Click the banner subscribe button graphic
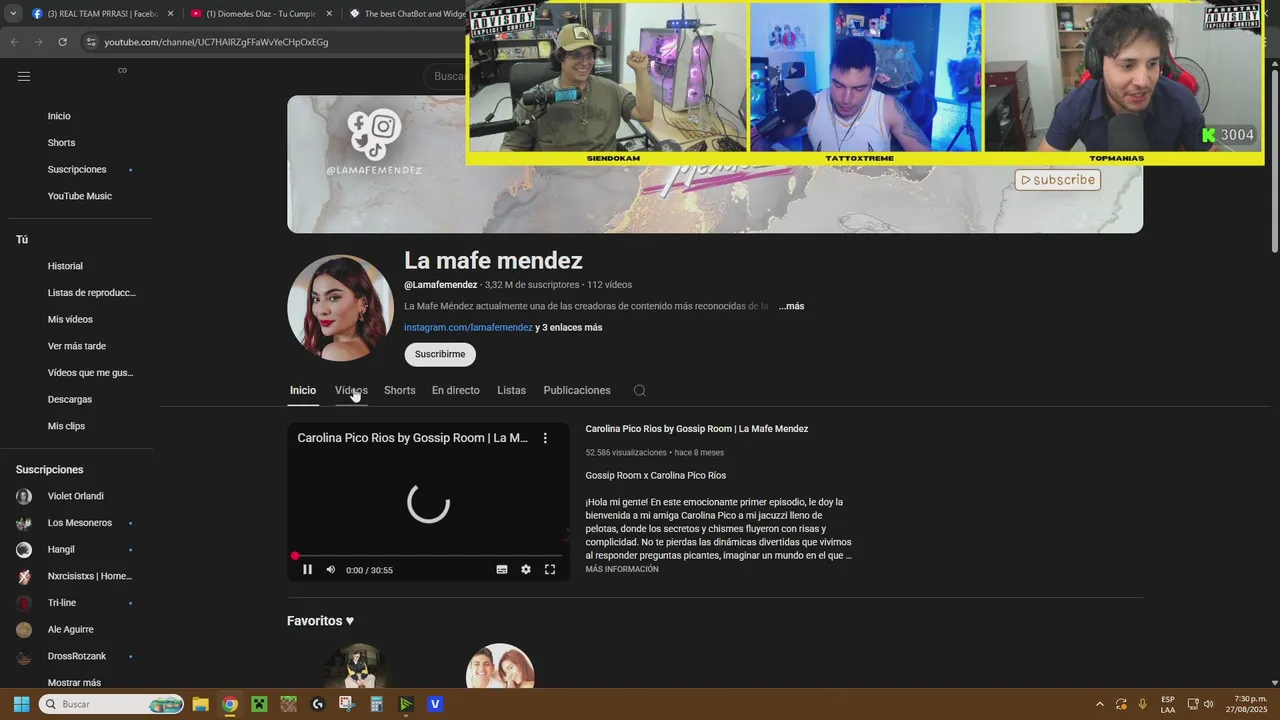Image resolution: width=1280 pixels, height=720 pixels. click(1057, 180)
